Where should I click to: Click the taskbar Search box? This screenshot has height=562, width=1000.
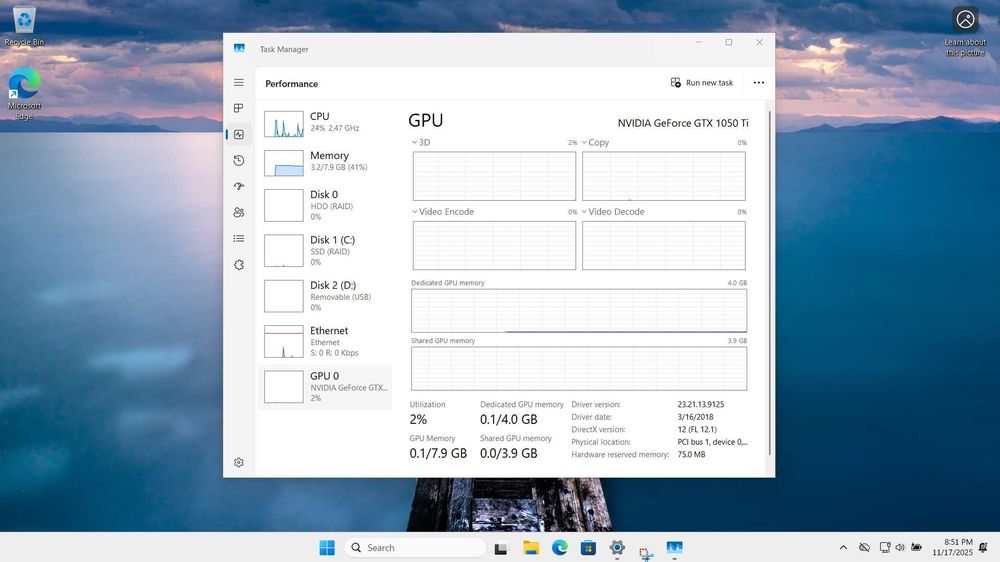pyautogui.click(x=415, y=548)
